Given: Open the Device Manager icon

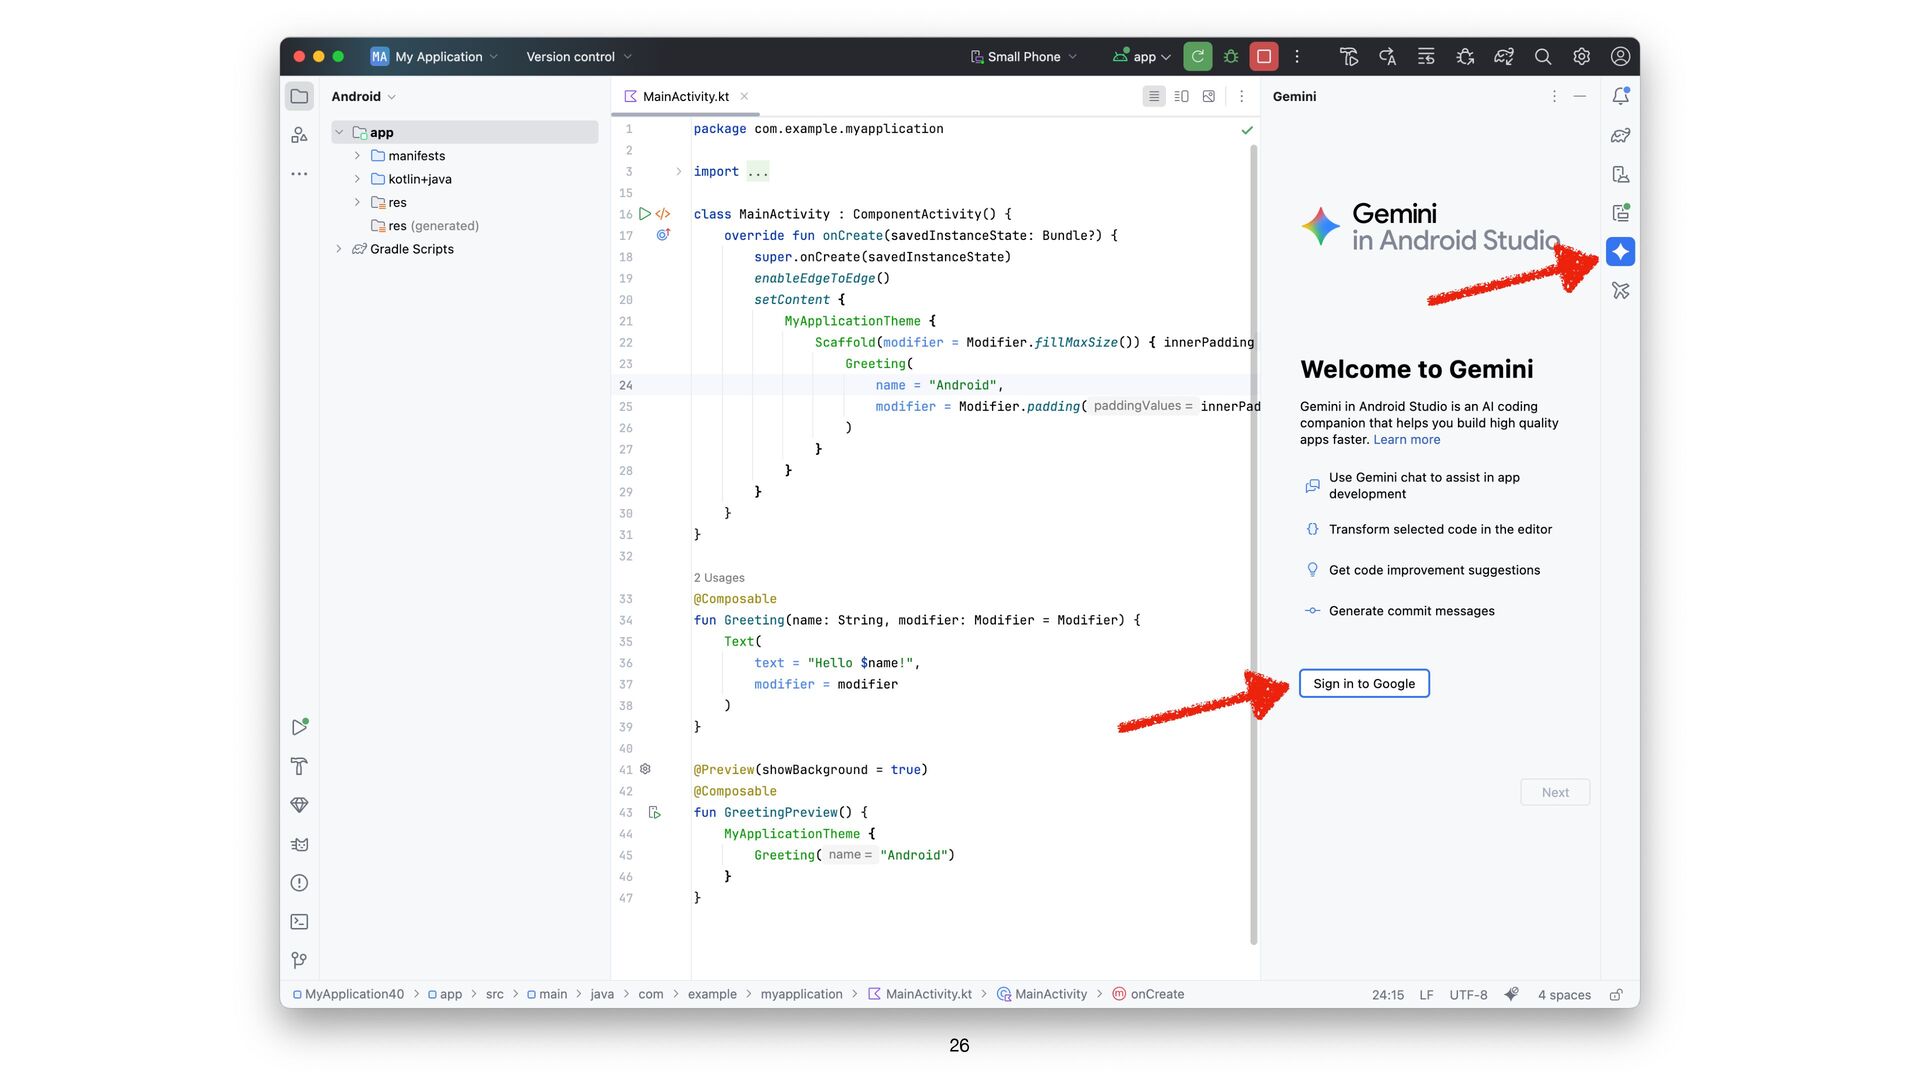Looking at the screenshot, I should (1620, 174).
